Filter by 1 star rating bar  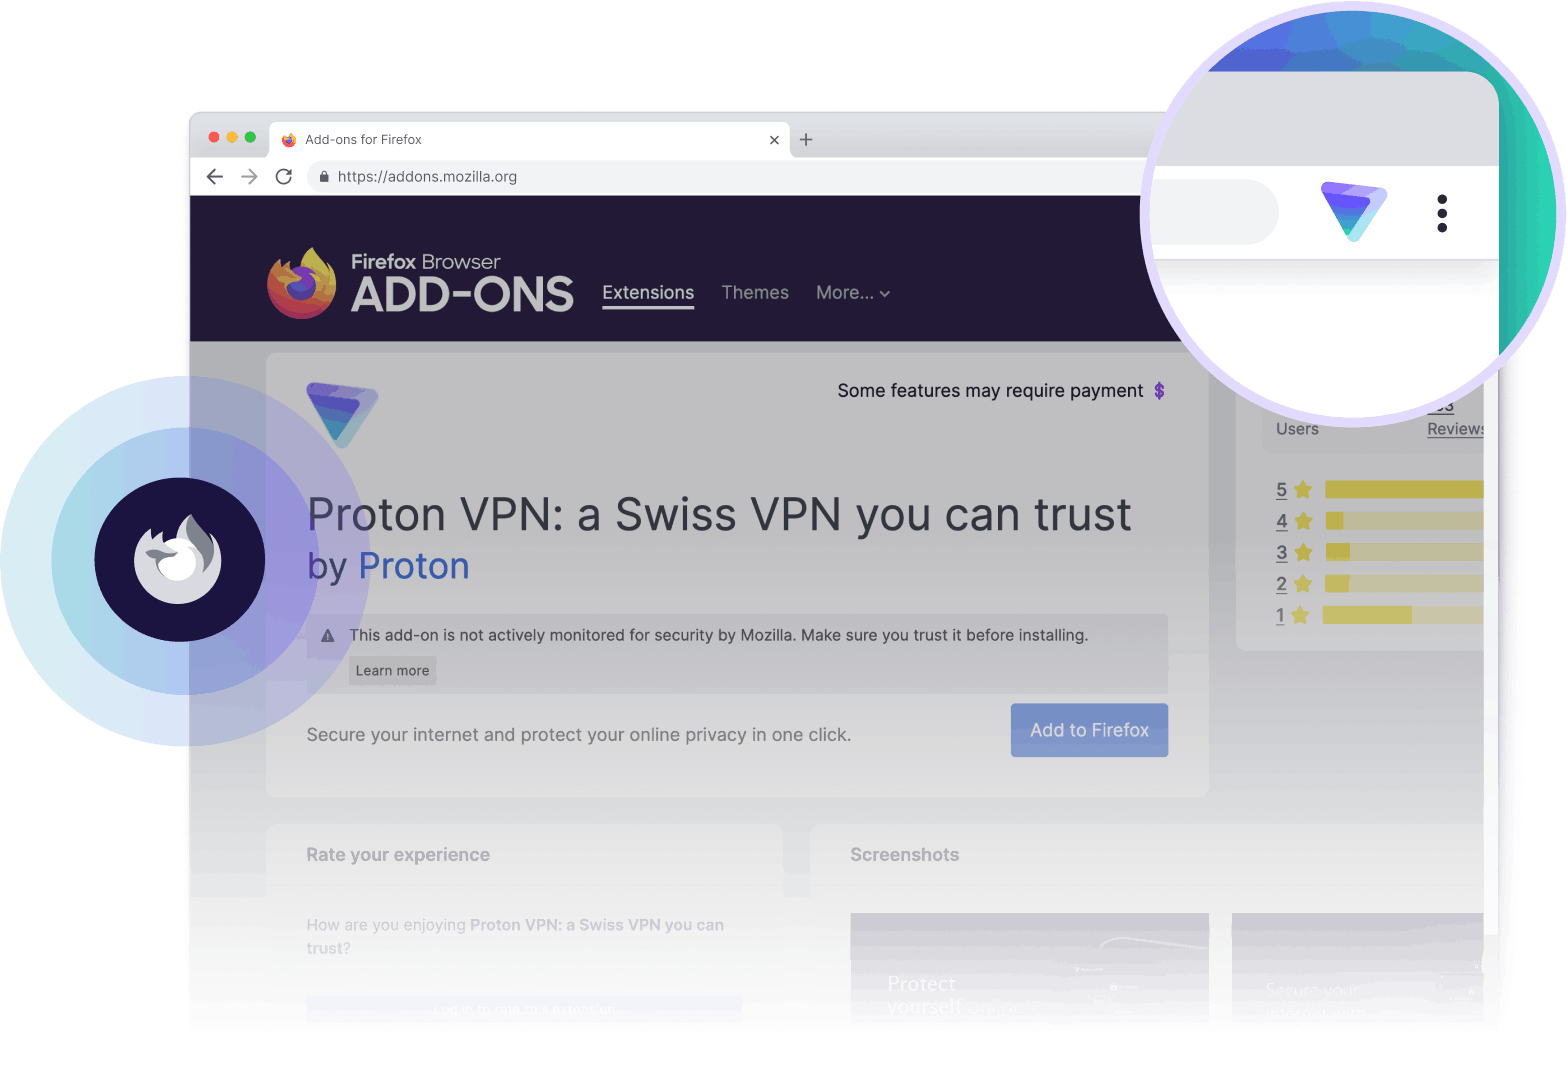click(1379, 615)
